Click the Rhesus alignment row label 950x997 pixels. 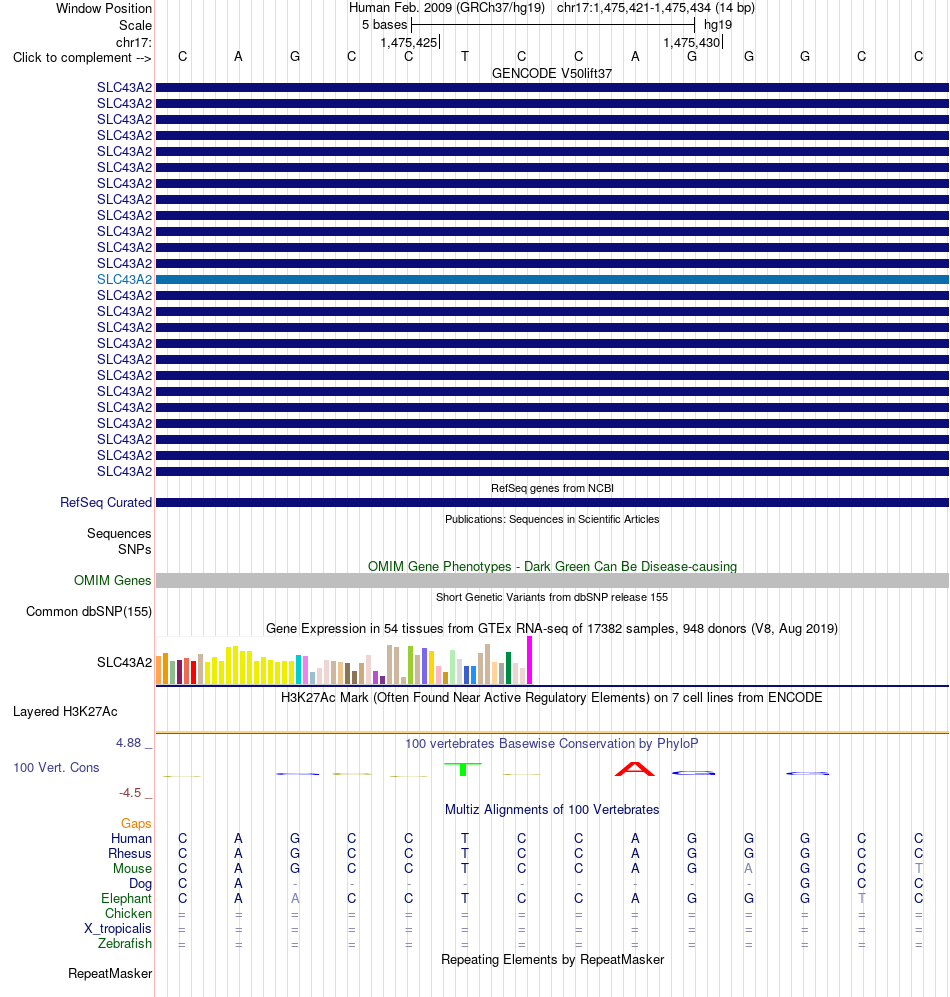(130, 853)
